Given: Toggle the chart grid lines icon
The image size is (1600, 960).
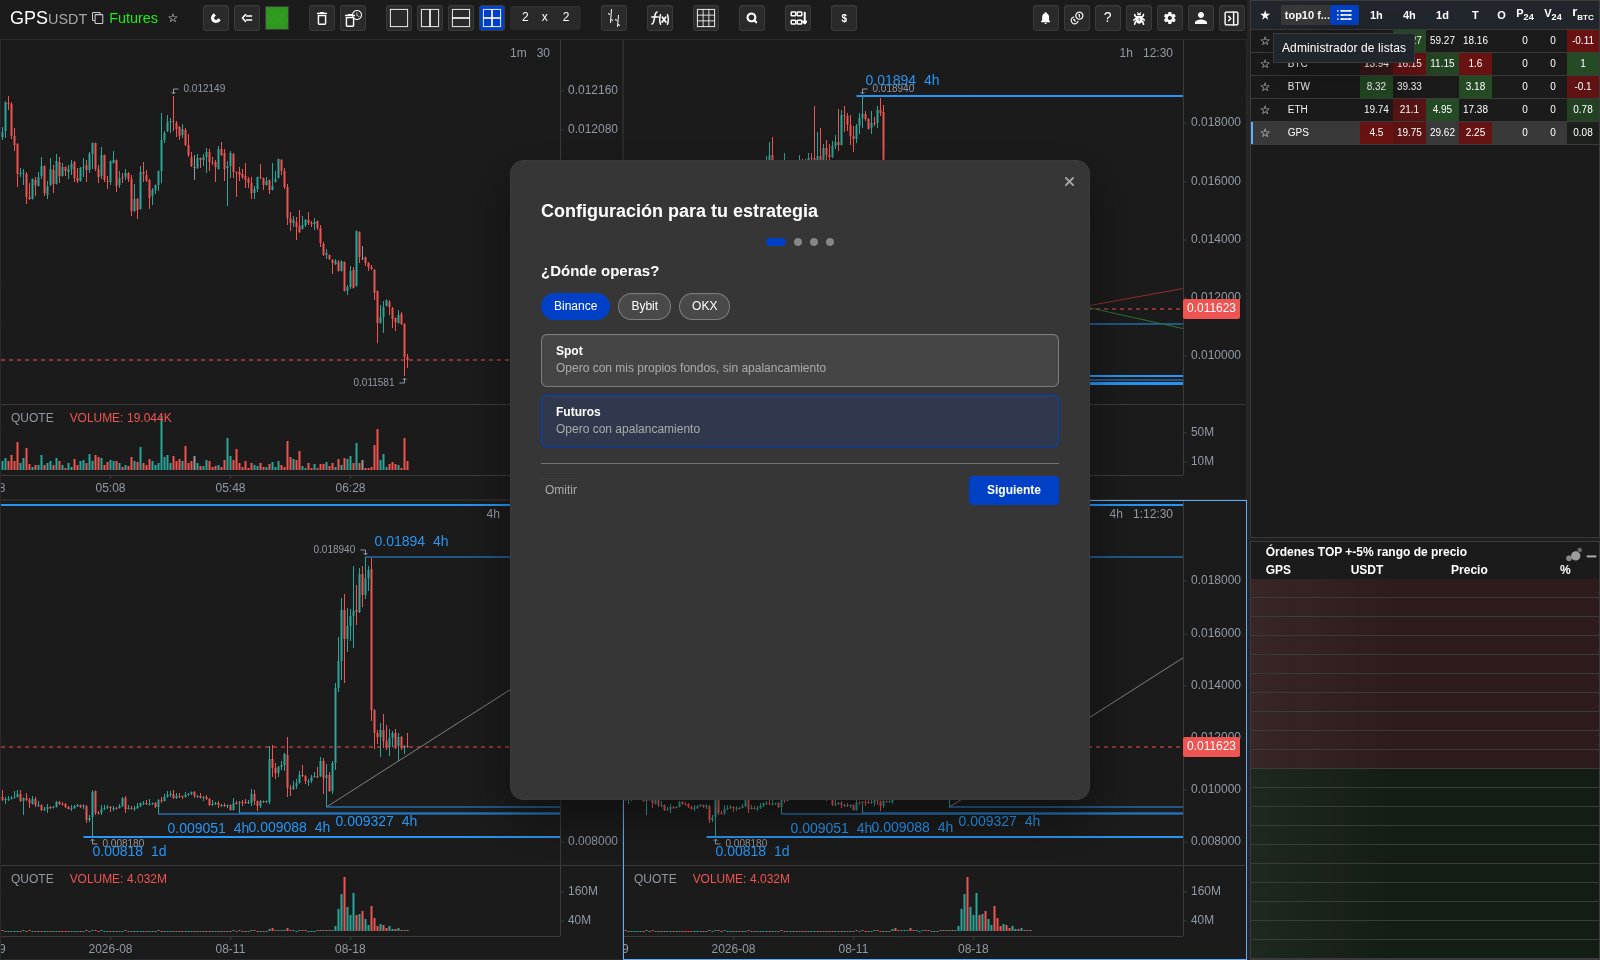Looking at the screenshot, I should pyautogui.click(x=706, y=18).
